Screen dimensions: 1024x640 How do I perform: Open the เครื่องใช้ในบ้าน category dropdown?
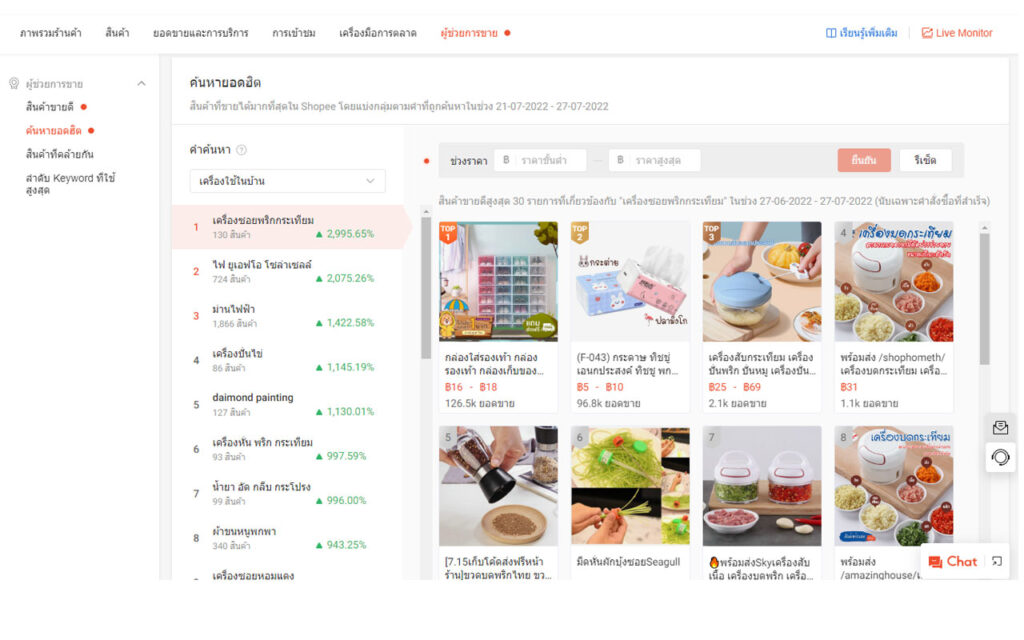(287, 181)
